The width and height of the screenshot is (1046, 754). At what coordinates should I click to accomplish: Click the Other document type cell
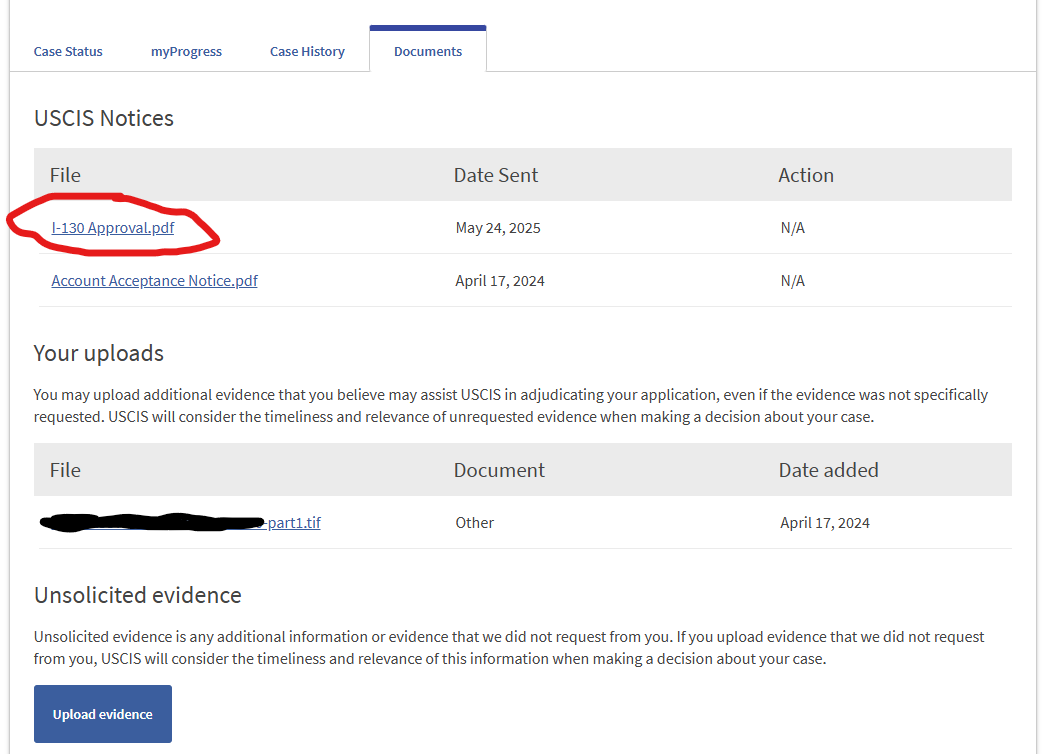[474, 522]
